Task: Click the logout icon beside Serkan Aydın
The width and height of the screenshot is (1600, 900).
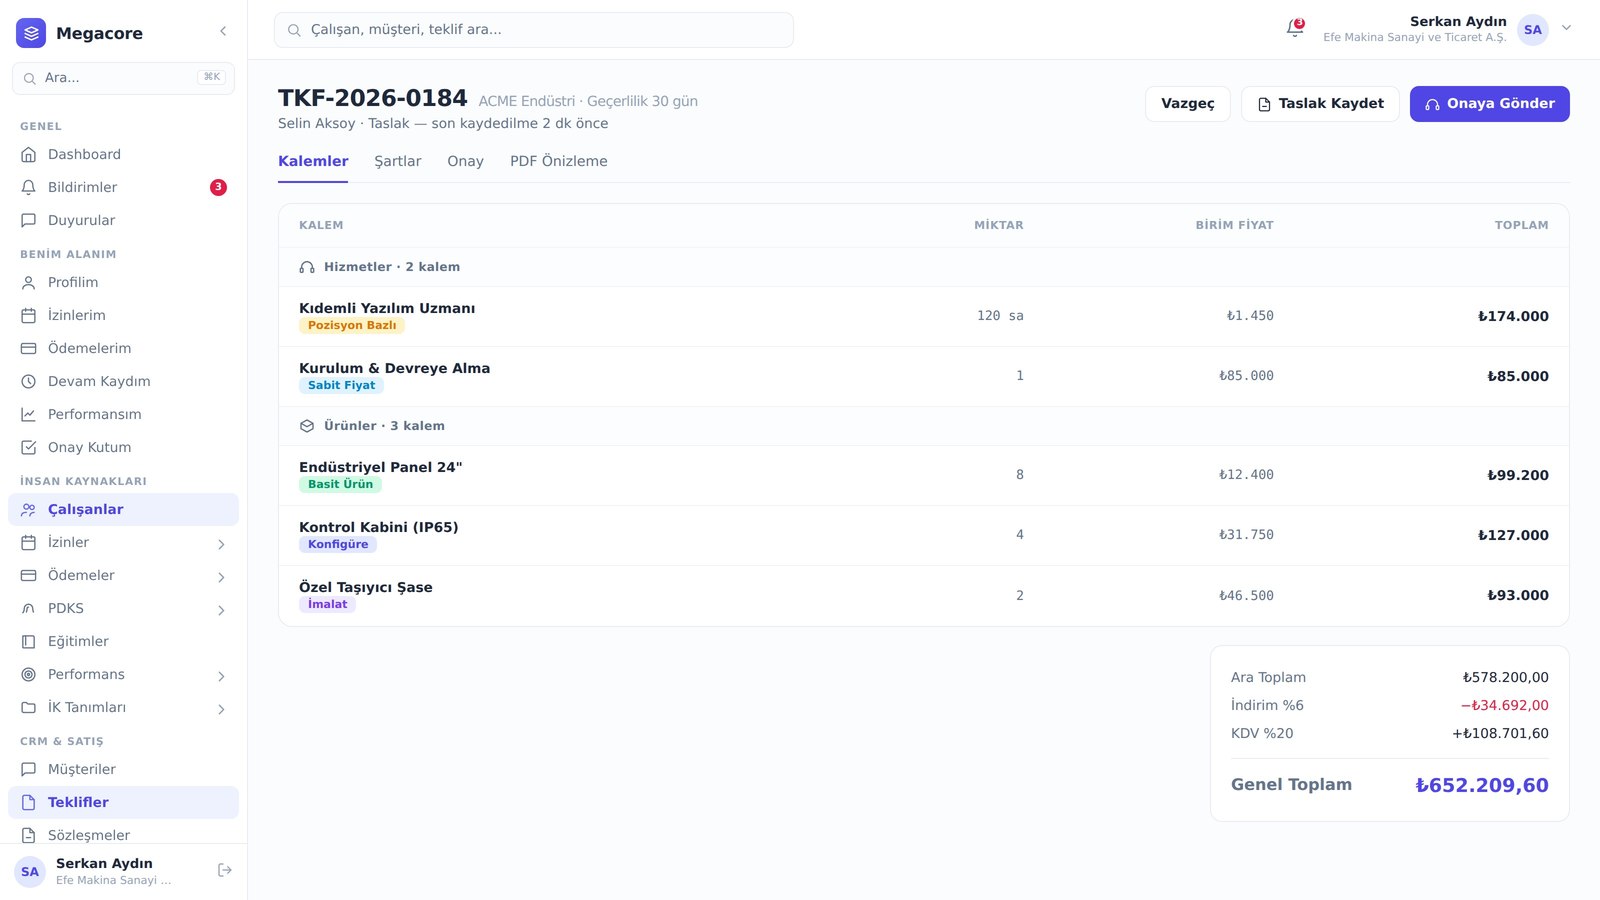Action: coord(225,870)
